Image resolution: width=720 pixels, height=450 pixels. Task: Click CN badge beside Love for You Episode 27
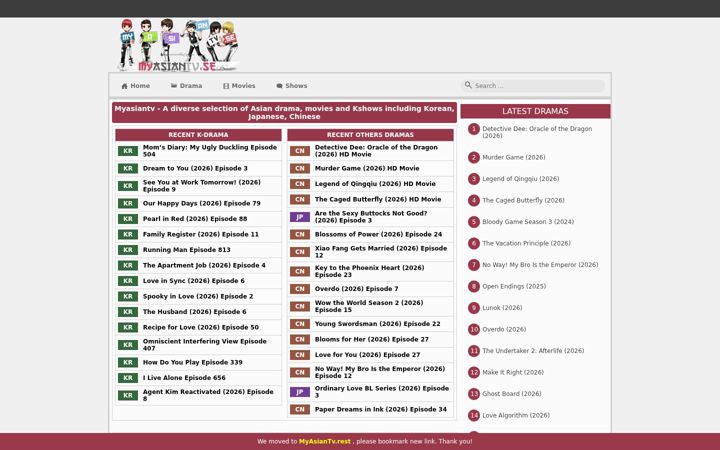click(x=300, y=355)
